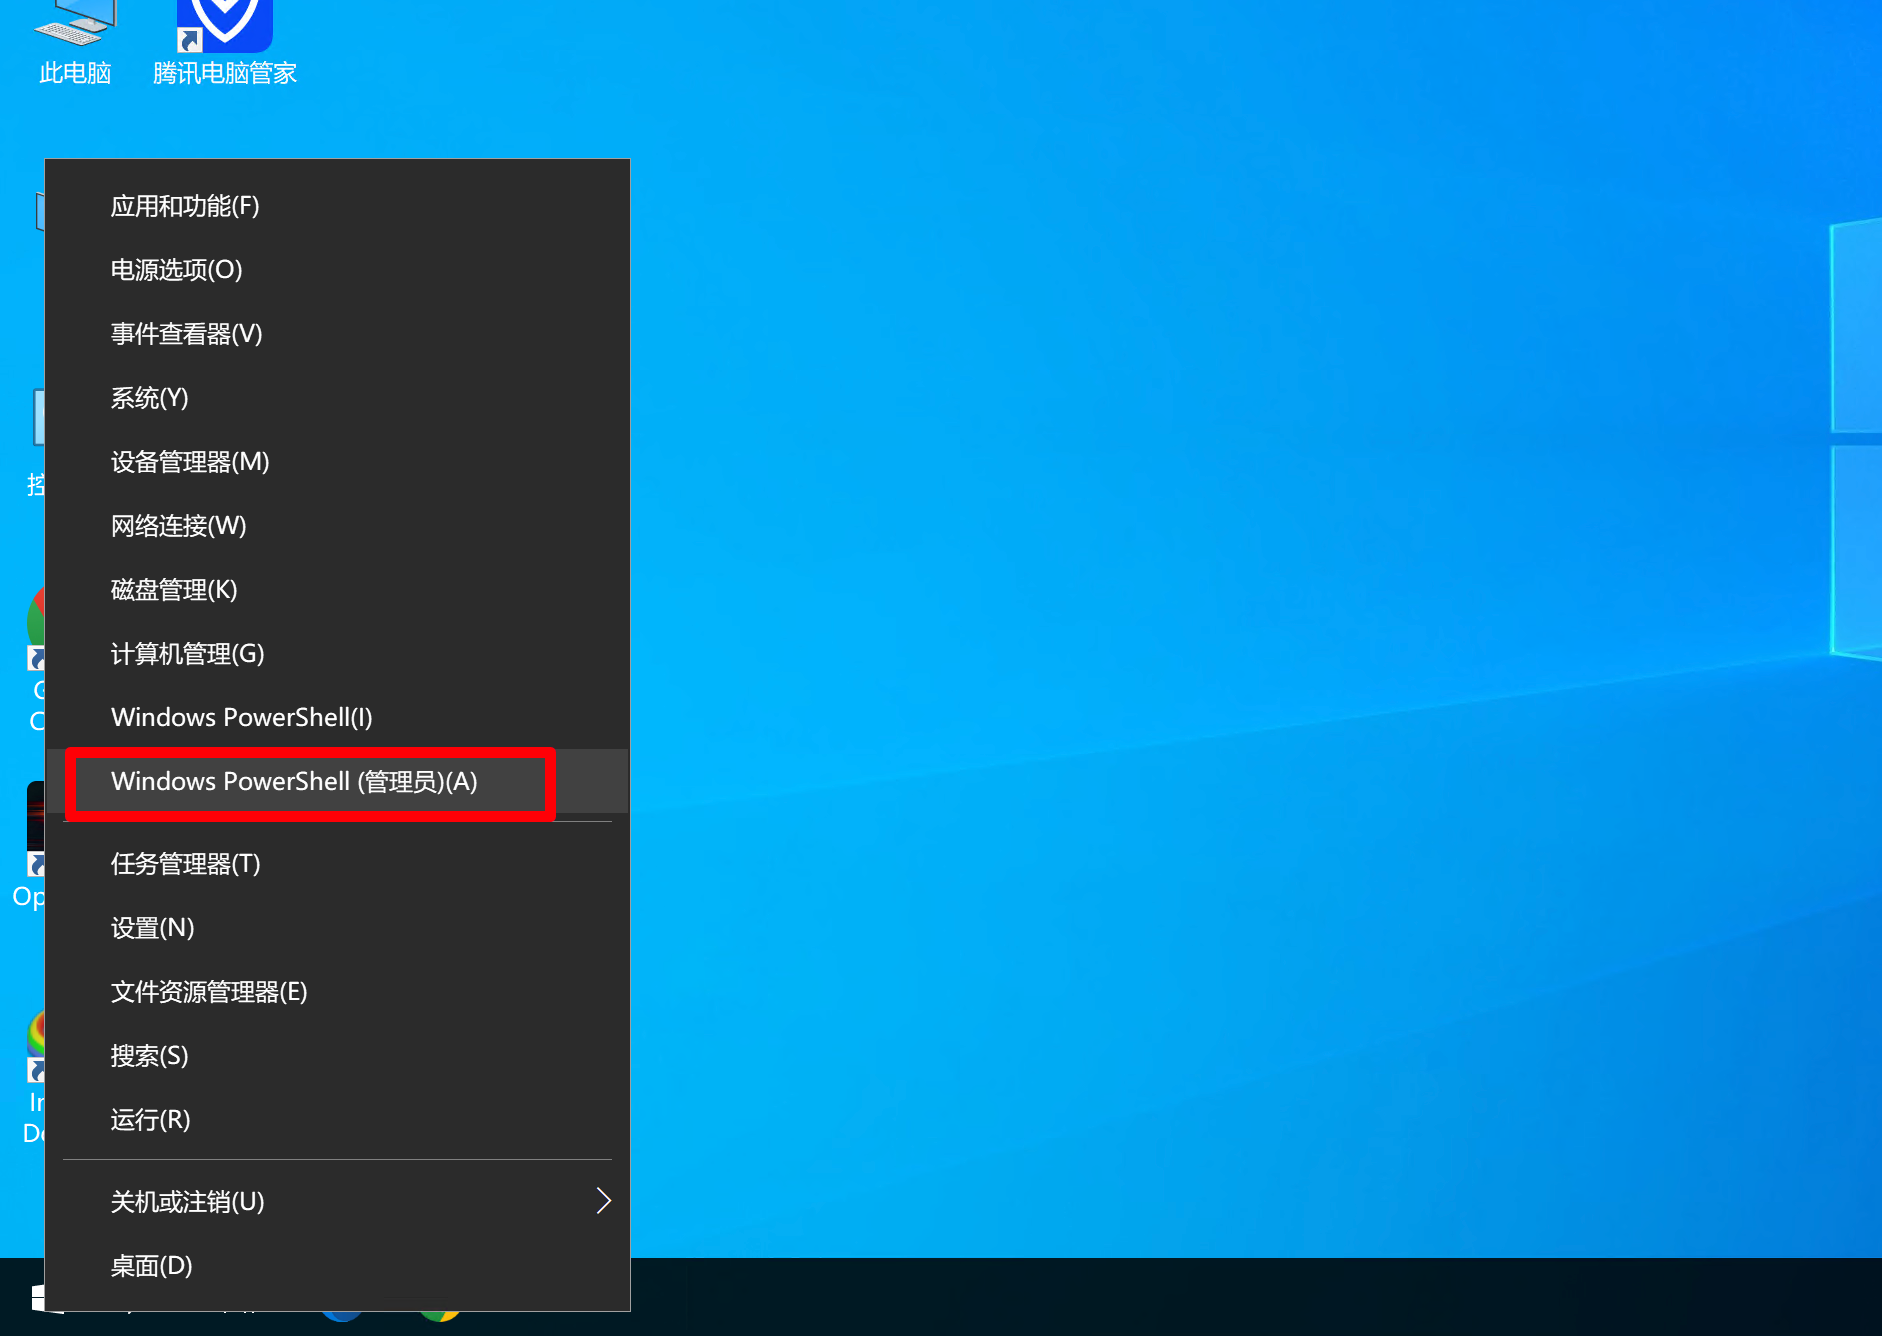Viewport: 1882px width, 1336px height.
Task: Open 应用和功能(F) from the menu
Action: (338, 206)
